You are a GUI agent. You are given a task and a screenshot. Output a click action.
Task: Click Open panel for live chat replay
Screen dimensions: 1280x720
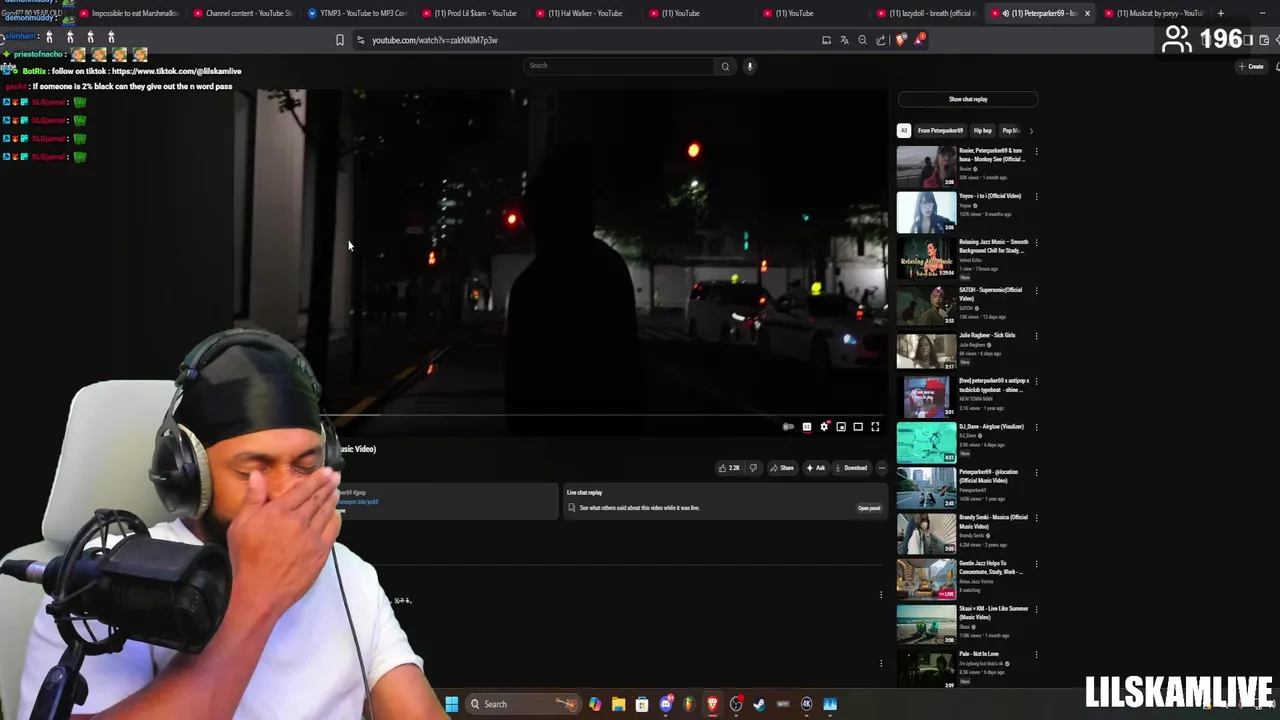(x=869, y=508)
